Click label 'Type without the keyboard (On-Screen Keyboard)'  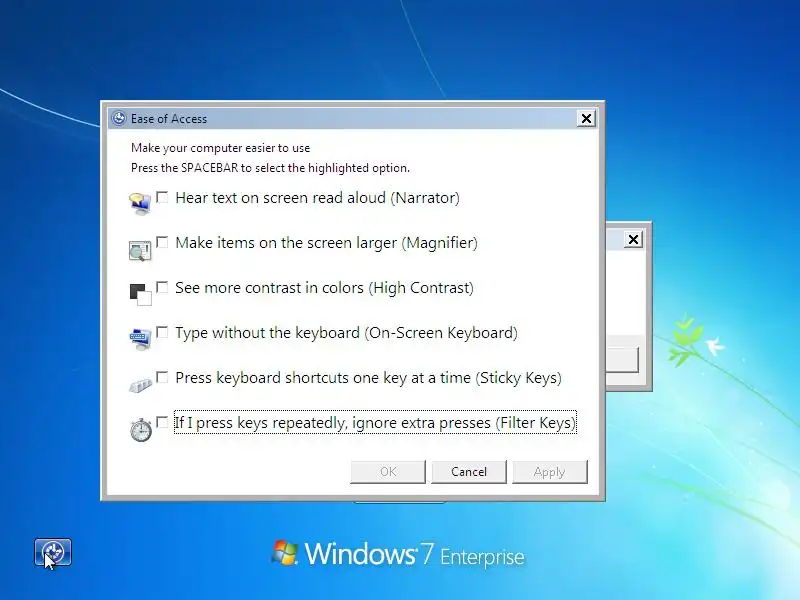click(346, 333)
